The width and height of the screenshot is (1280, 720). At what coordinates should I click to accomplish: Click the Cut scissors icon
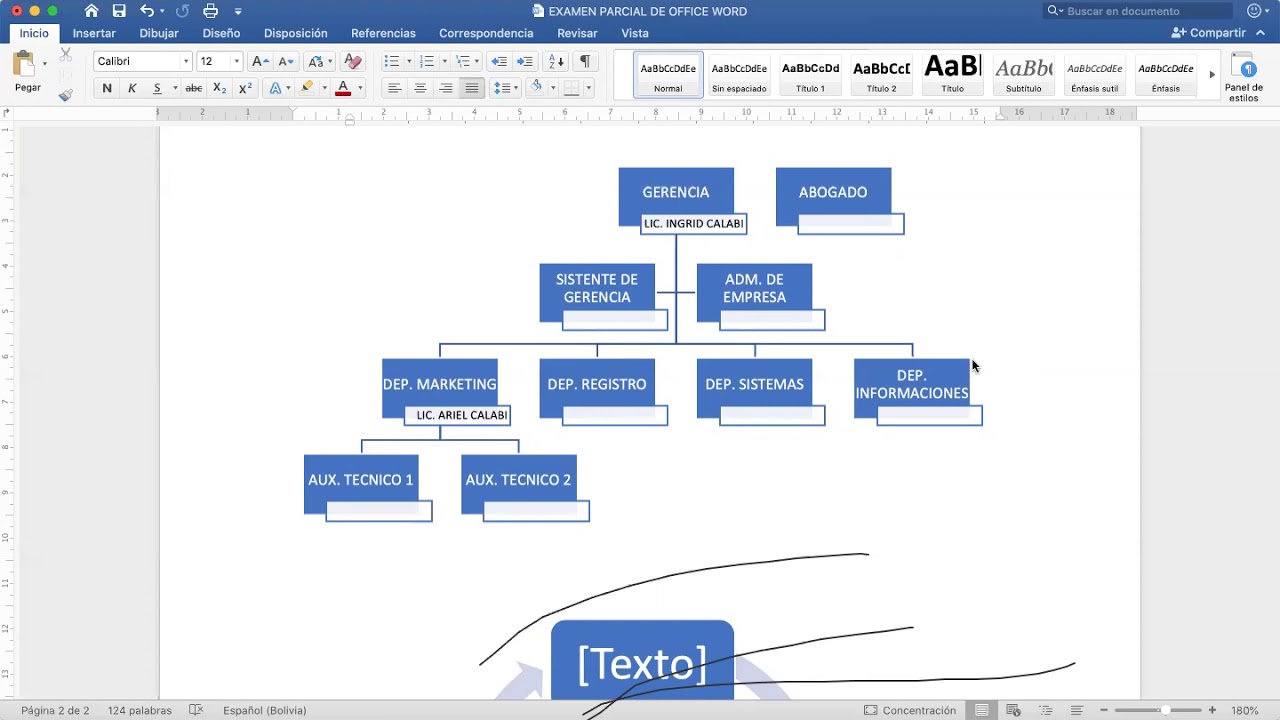click(66, 55)
